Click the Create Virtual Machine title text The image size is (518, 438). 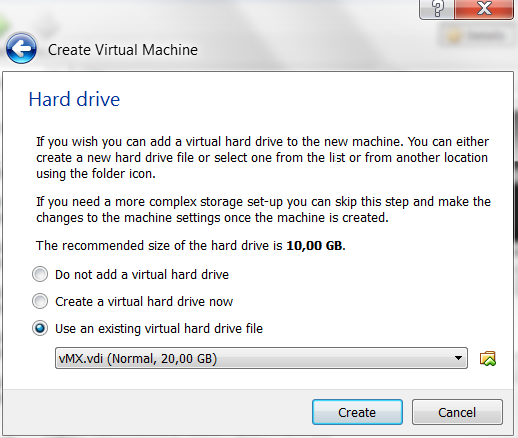tap(123, 50)
